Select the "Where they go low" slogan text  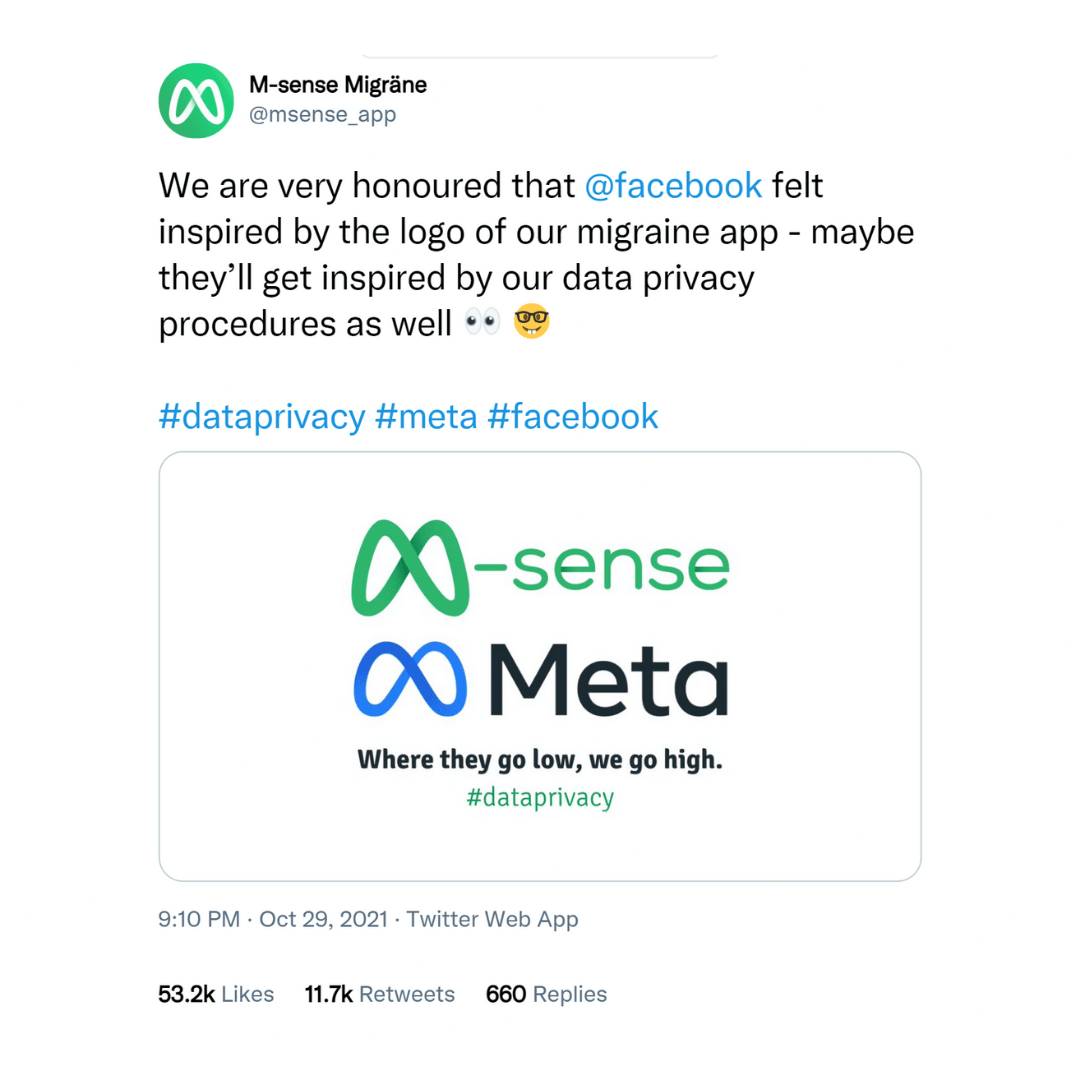tap(540, 760)
